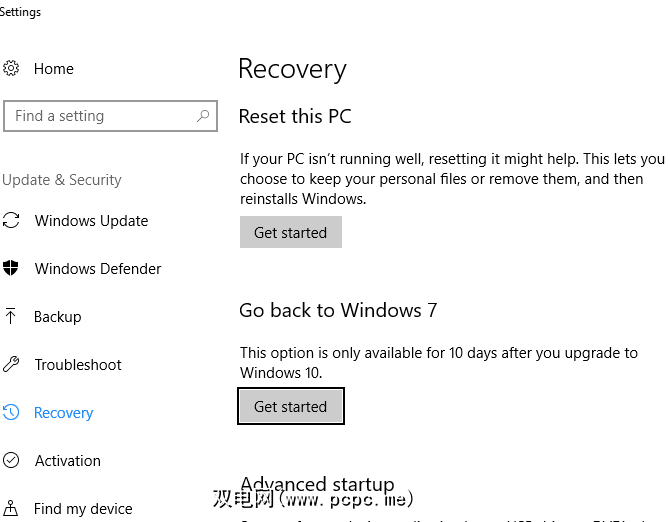The width and height of the screenshot is (670, 522).
Task: Open the Find my device label
Action: 83,509
